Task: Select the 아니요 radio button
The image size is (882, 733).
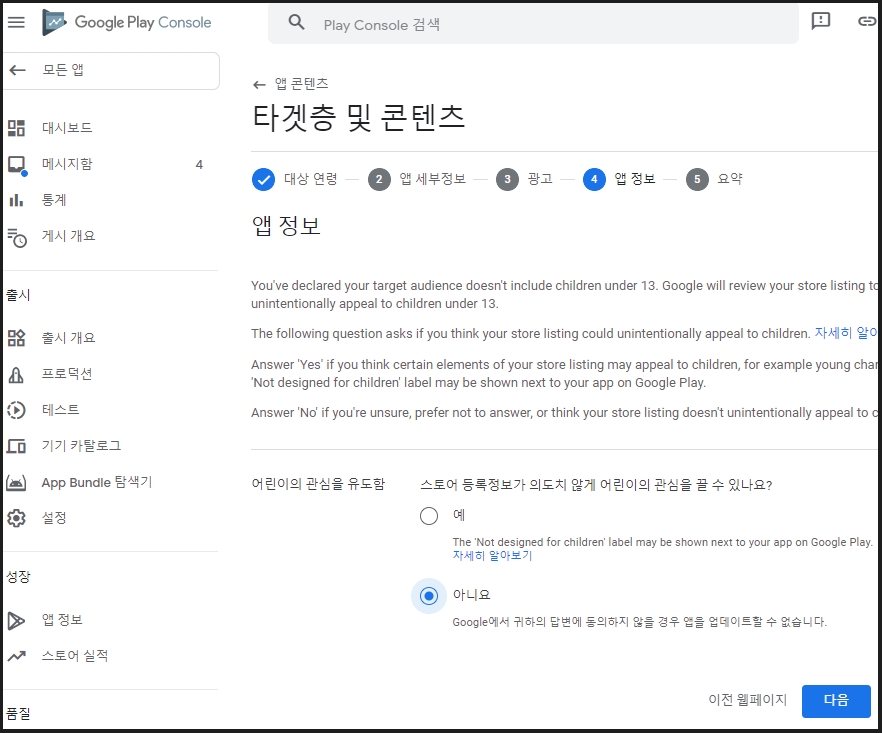Action: point(429,596)
